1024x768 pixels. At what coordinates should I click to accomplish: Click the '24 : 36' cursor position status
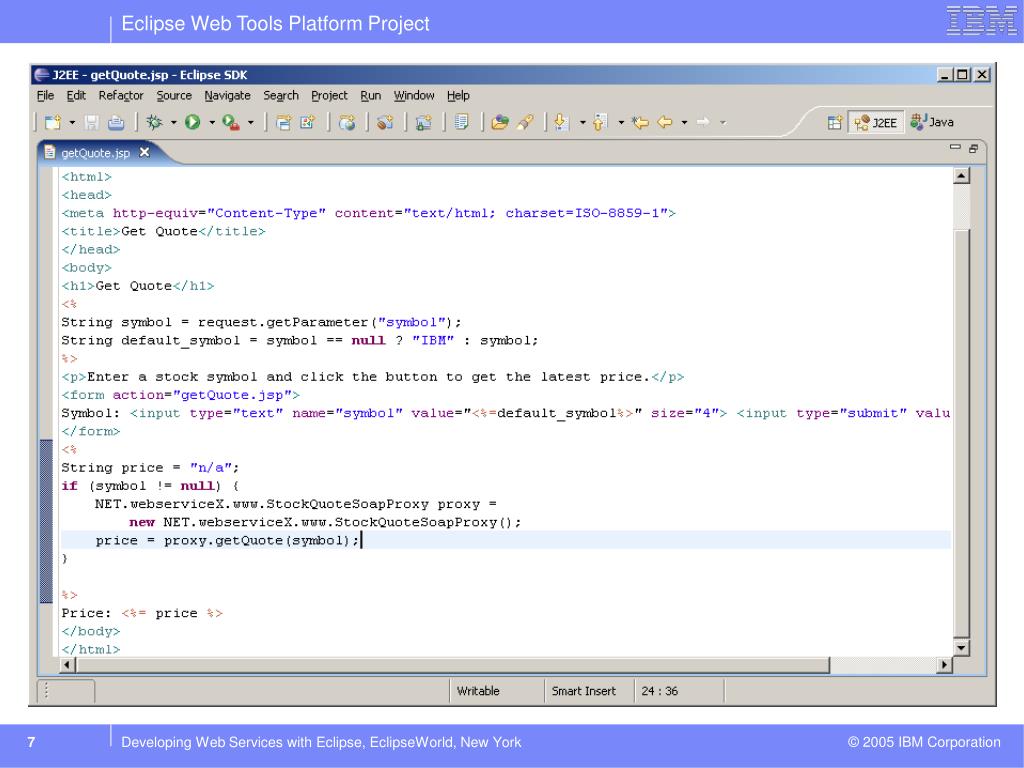coord(660,691)
